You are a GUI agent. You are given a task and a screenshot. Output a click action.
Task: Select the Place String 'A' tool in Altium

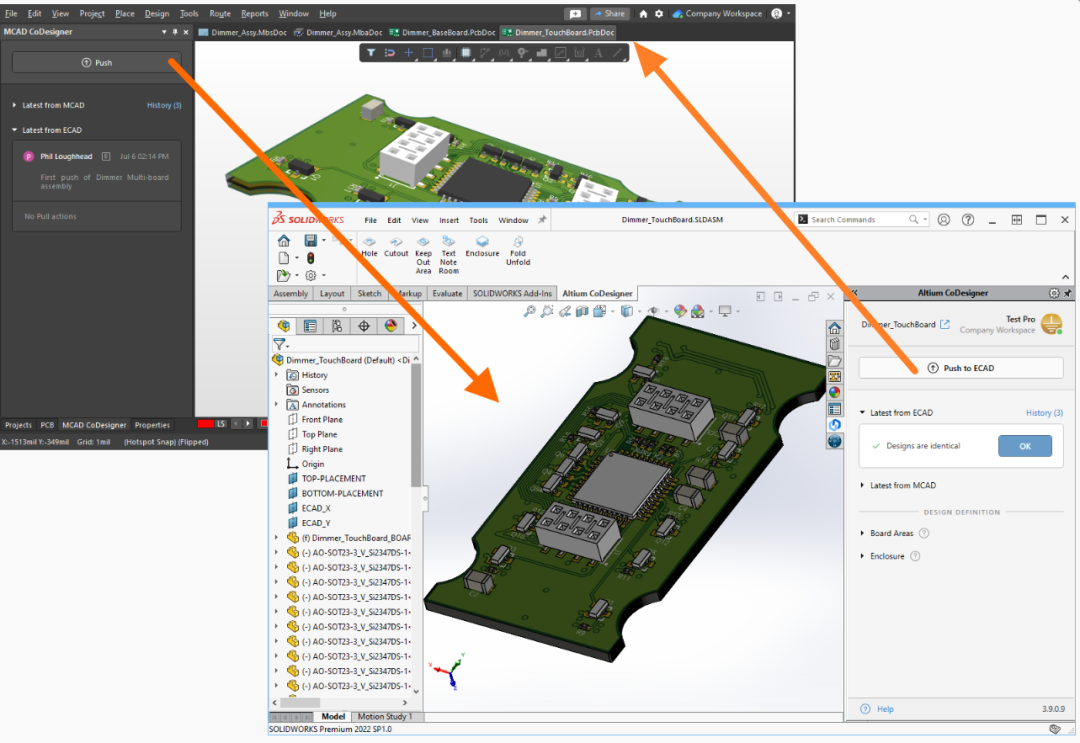pos(598,52)
